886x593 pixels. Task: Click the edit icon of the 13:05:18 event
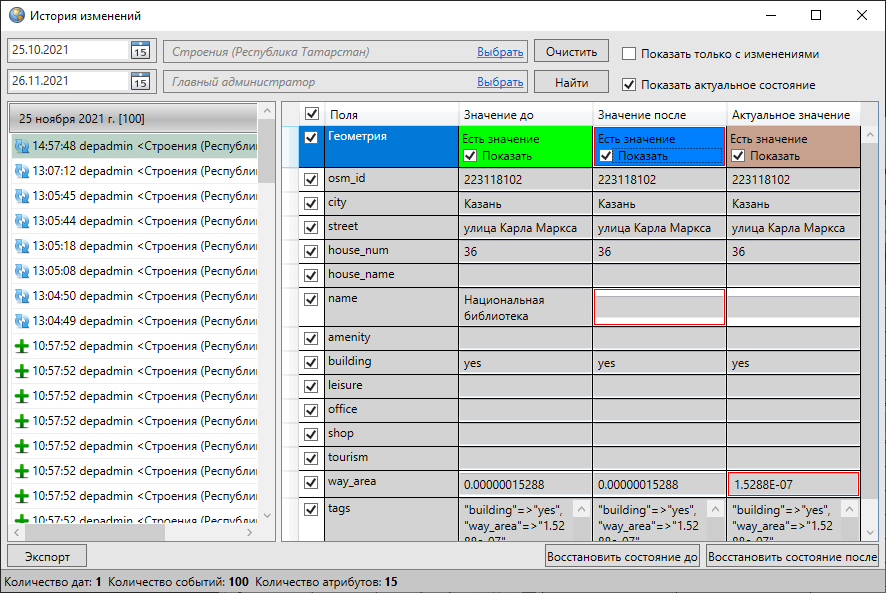(x=21, y=246)
